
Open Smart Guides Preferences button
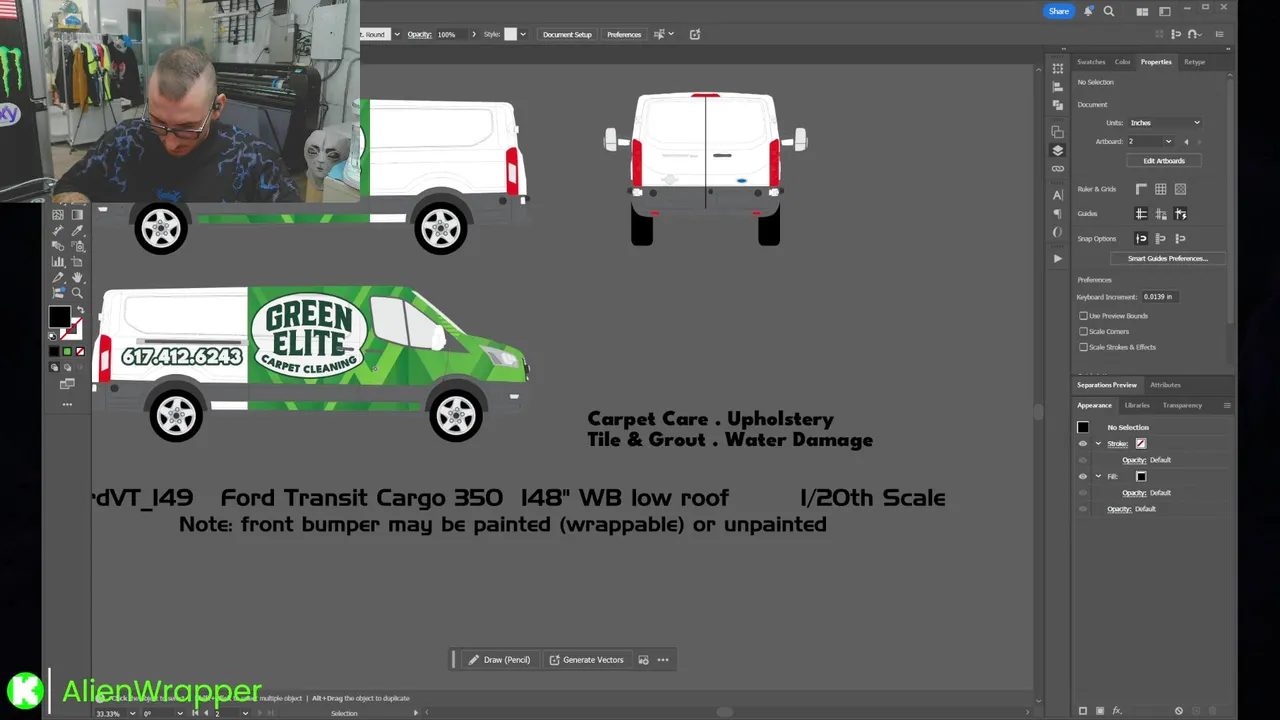tap(1168, 259)
